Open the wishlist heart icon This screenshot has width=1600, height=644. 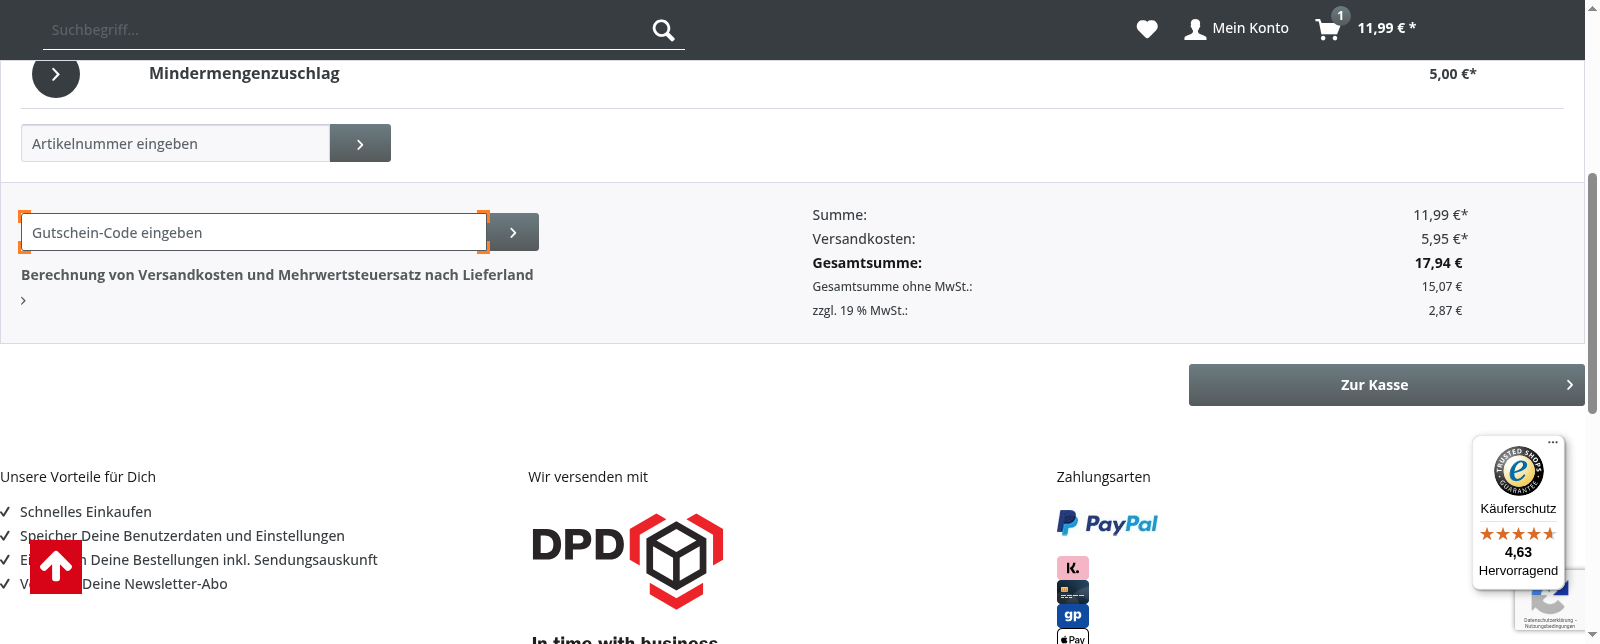point(1147,29)
